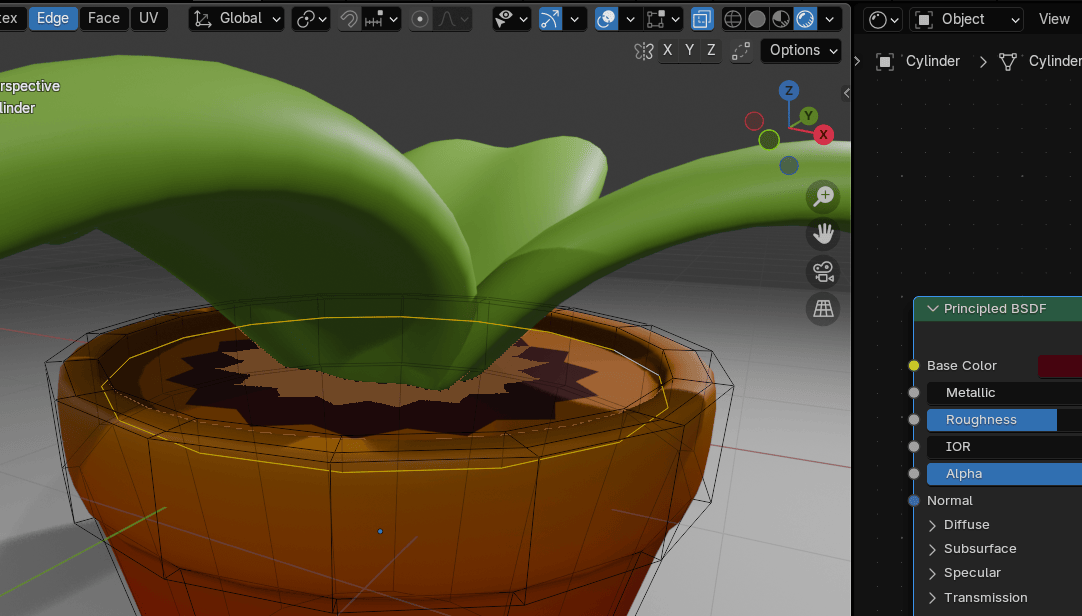Toggle X-ray mode

tap(703, 19)
